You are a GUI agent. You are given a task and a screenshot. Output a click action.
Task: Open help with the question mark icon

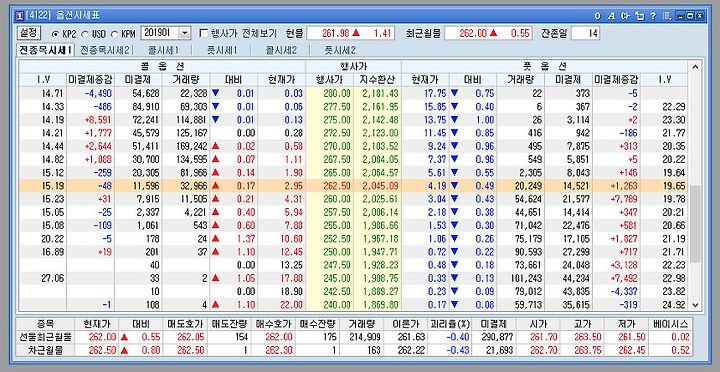click(652, 17)
